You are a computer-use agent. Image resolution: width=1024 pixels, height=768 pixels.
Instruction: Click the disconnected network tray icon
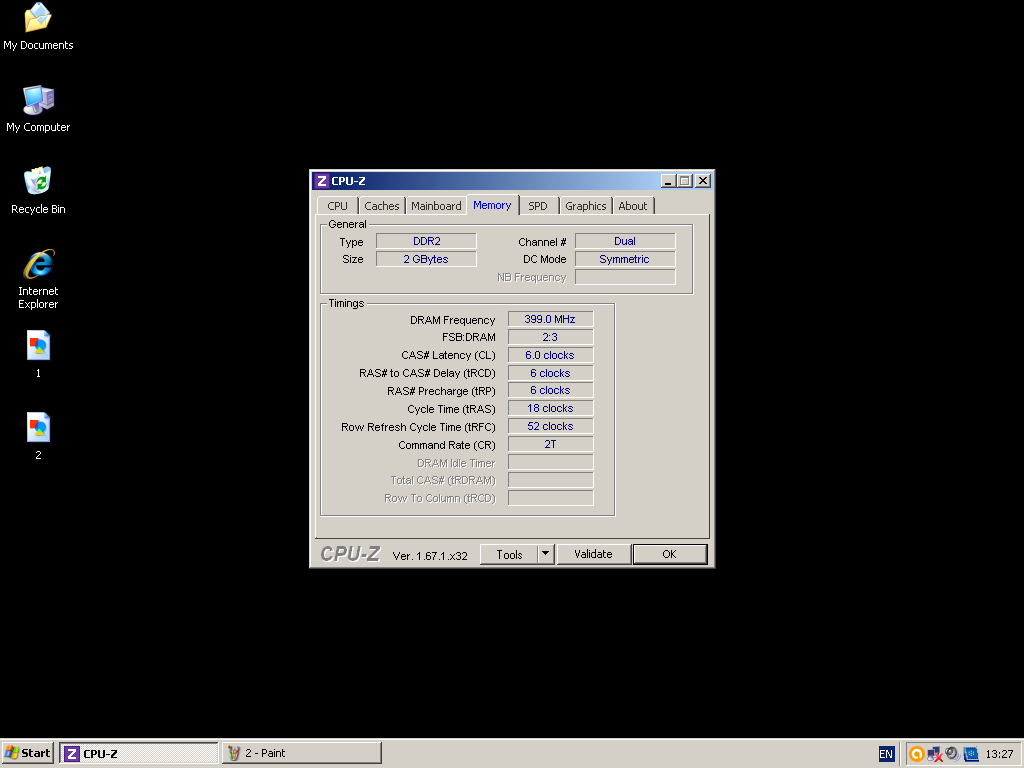pos(935,754)
